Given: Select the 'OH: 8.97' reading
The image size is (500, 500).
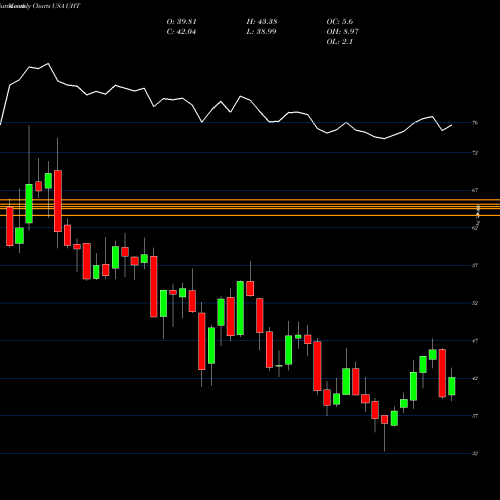Looking at the screenshot, I should (x=342, y=32).
